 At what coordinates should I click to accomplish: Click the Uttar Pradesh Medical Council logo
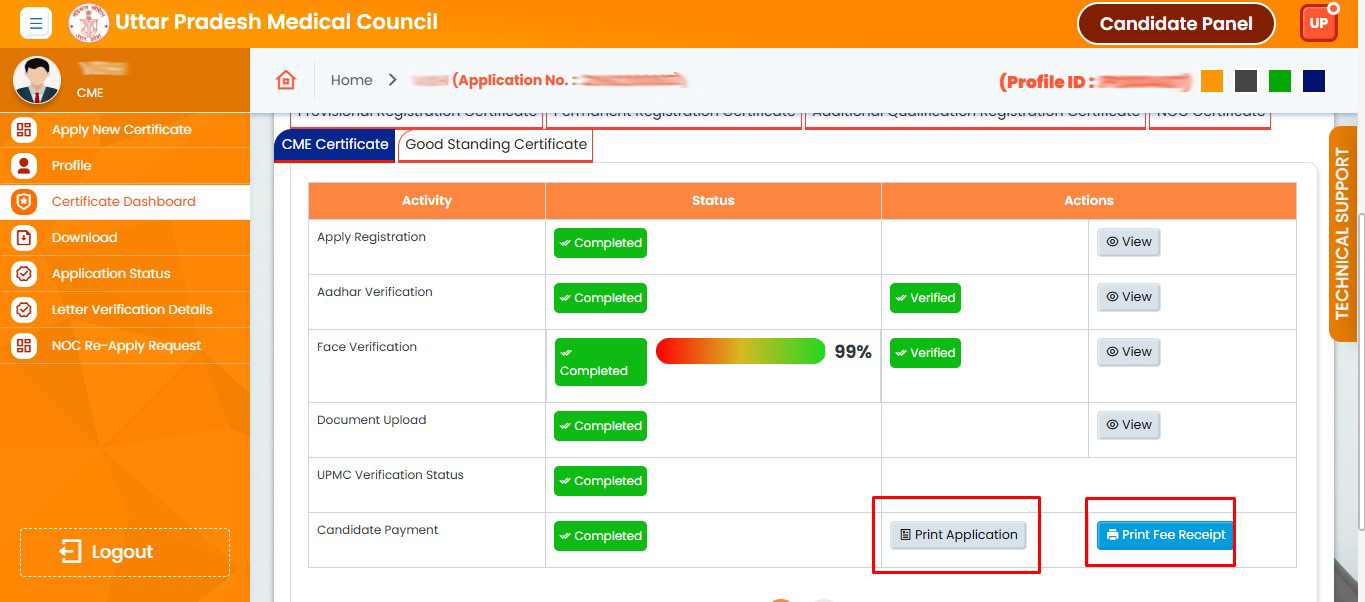pyautogui.click(x=89, y=23)
